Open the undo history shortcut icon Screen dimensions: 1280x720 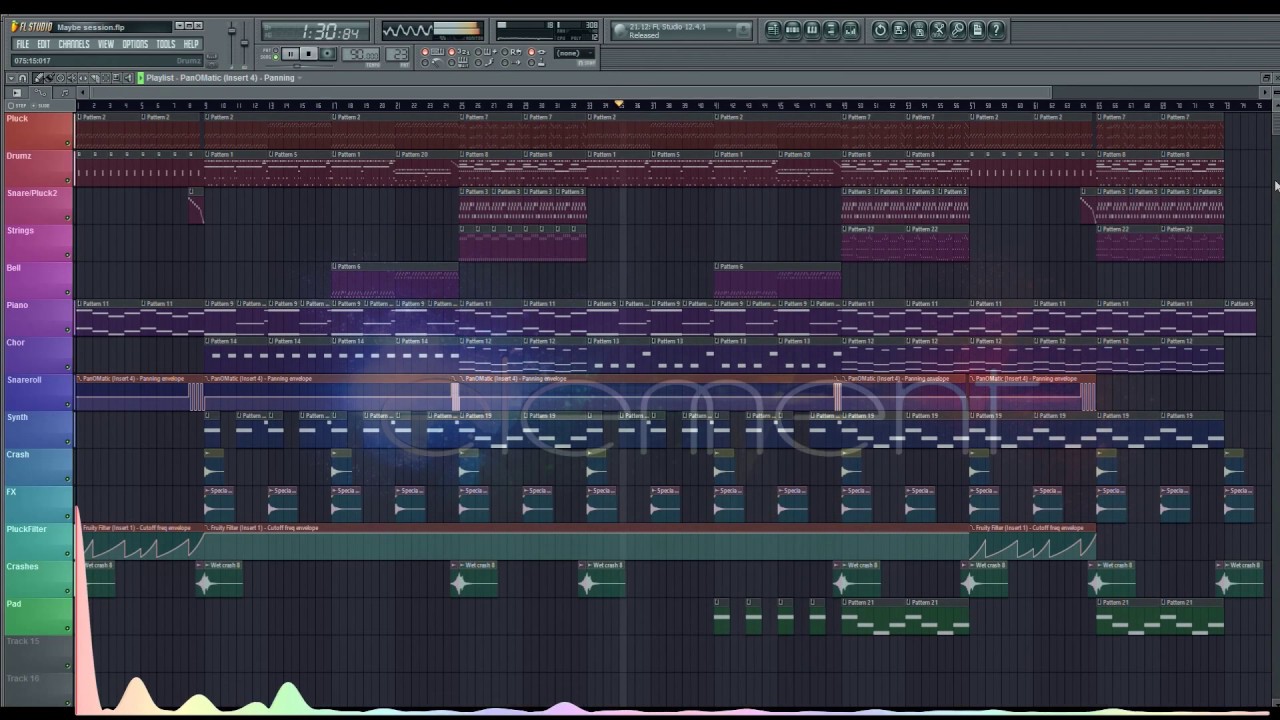pos(880,30)
